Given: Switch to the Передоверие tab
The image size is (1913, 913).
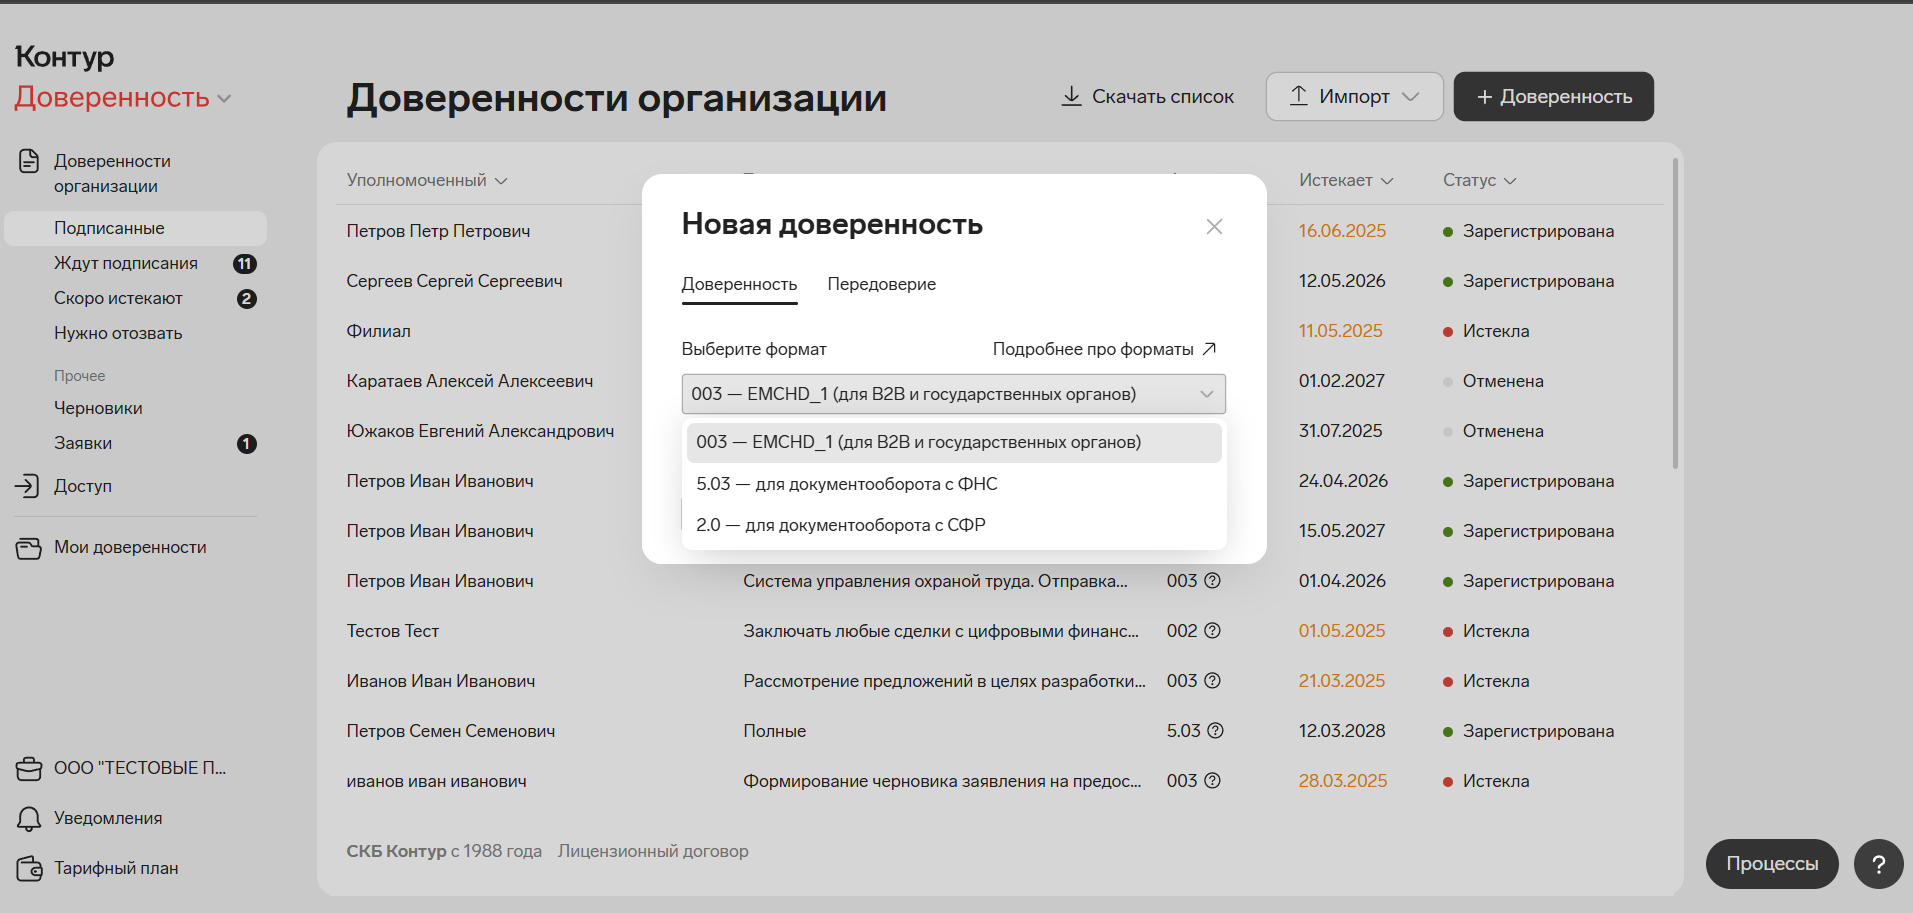Looking at the screenshot, I should click(881, 284).
